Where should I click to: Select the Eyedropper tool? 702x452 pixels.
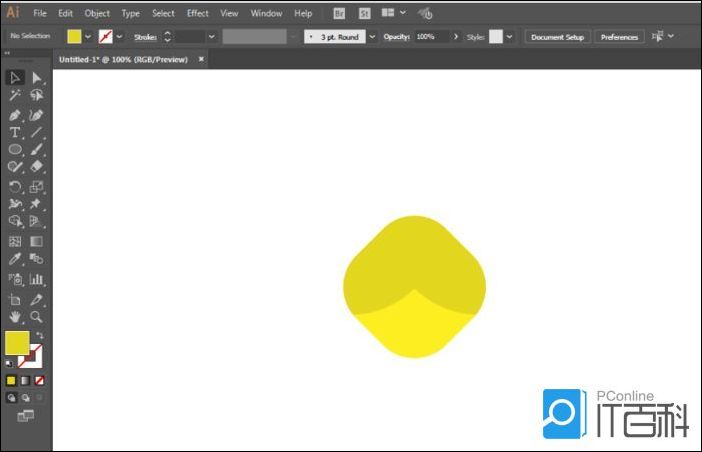pyautogui.click(x=15, y=259)
